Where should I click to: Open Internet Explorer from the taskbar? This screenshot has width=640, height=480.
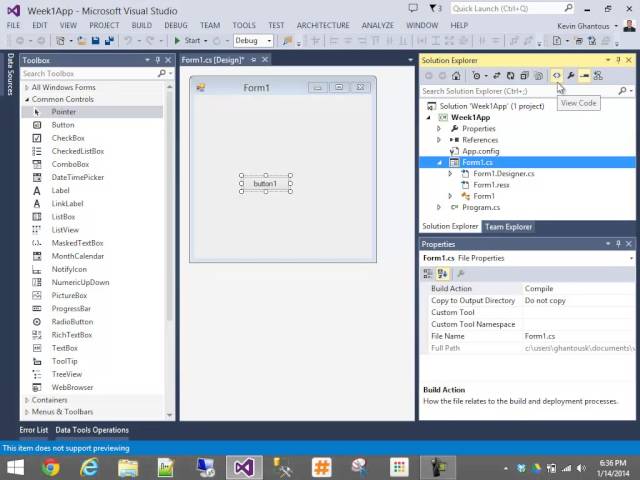click(x=89, y=467)
